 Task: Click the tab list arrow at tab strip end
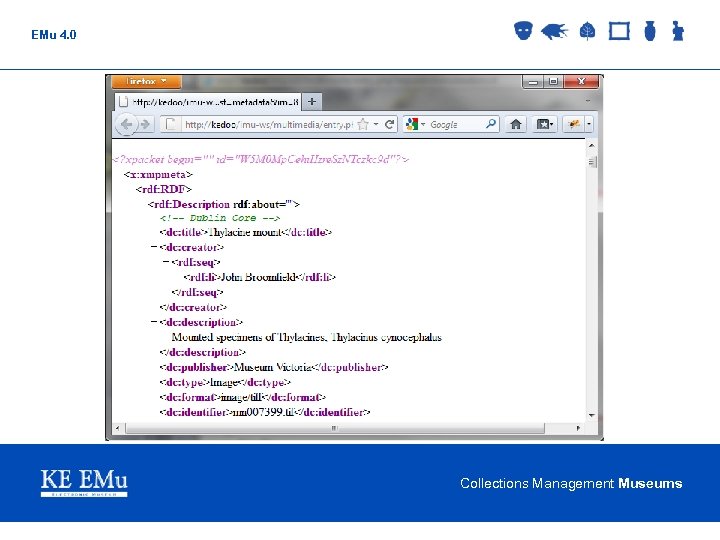pos(588,100)
